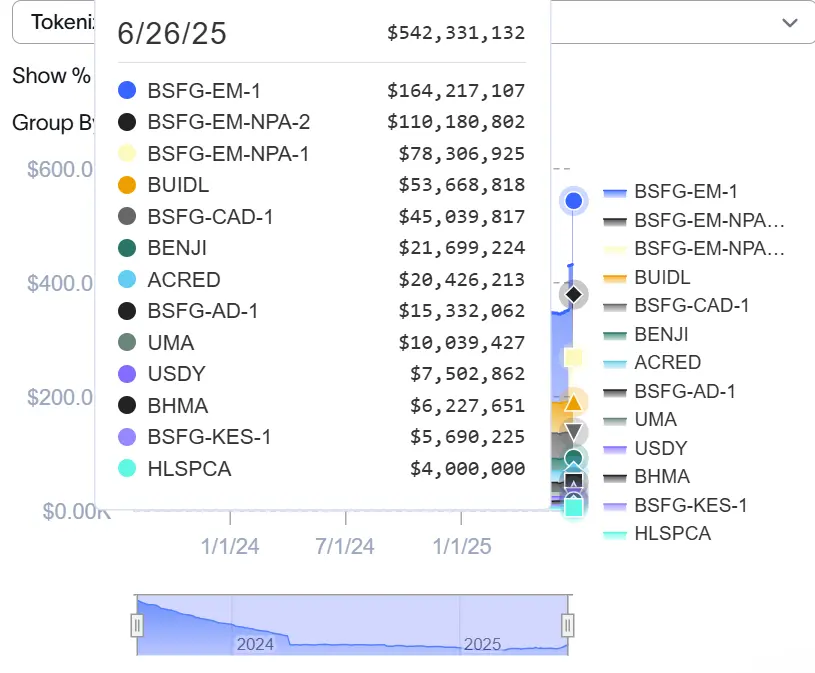Click the blue circle marker on the chart

point(573,201)
